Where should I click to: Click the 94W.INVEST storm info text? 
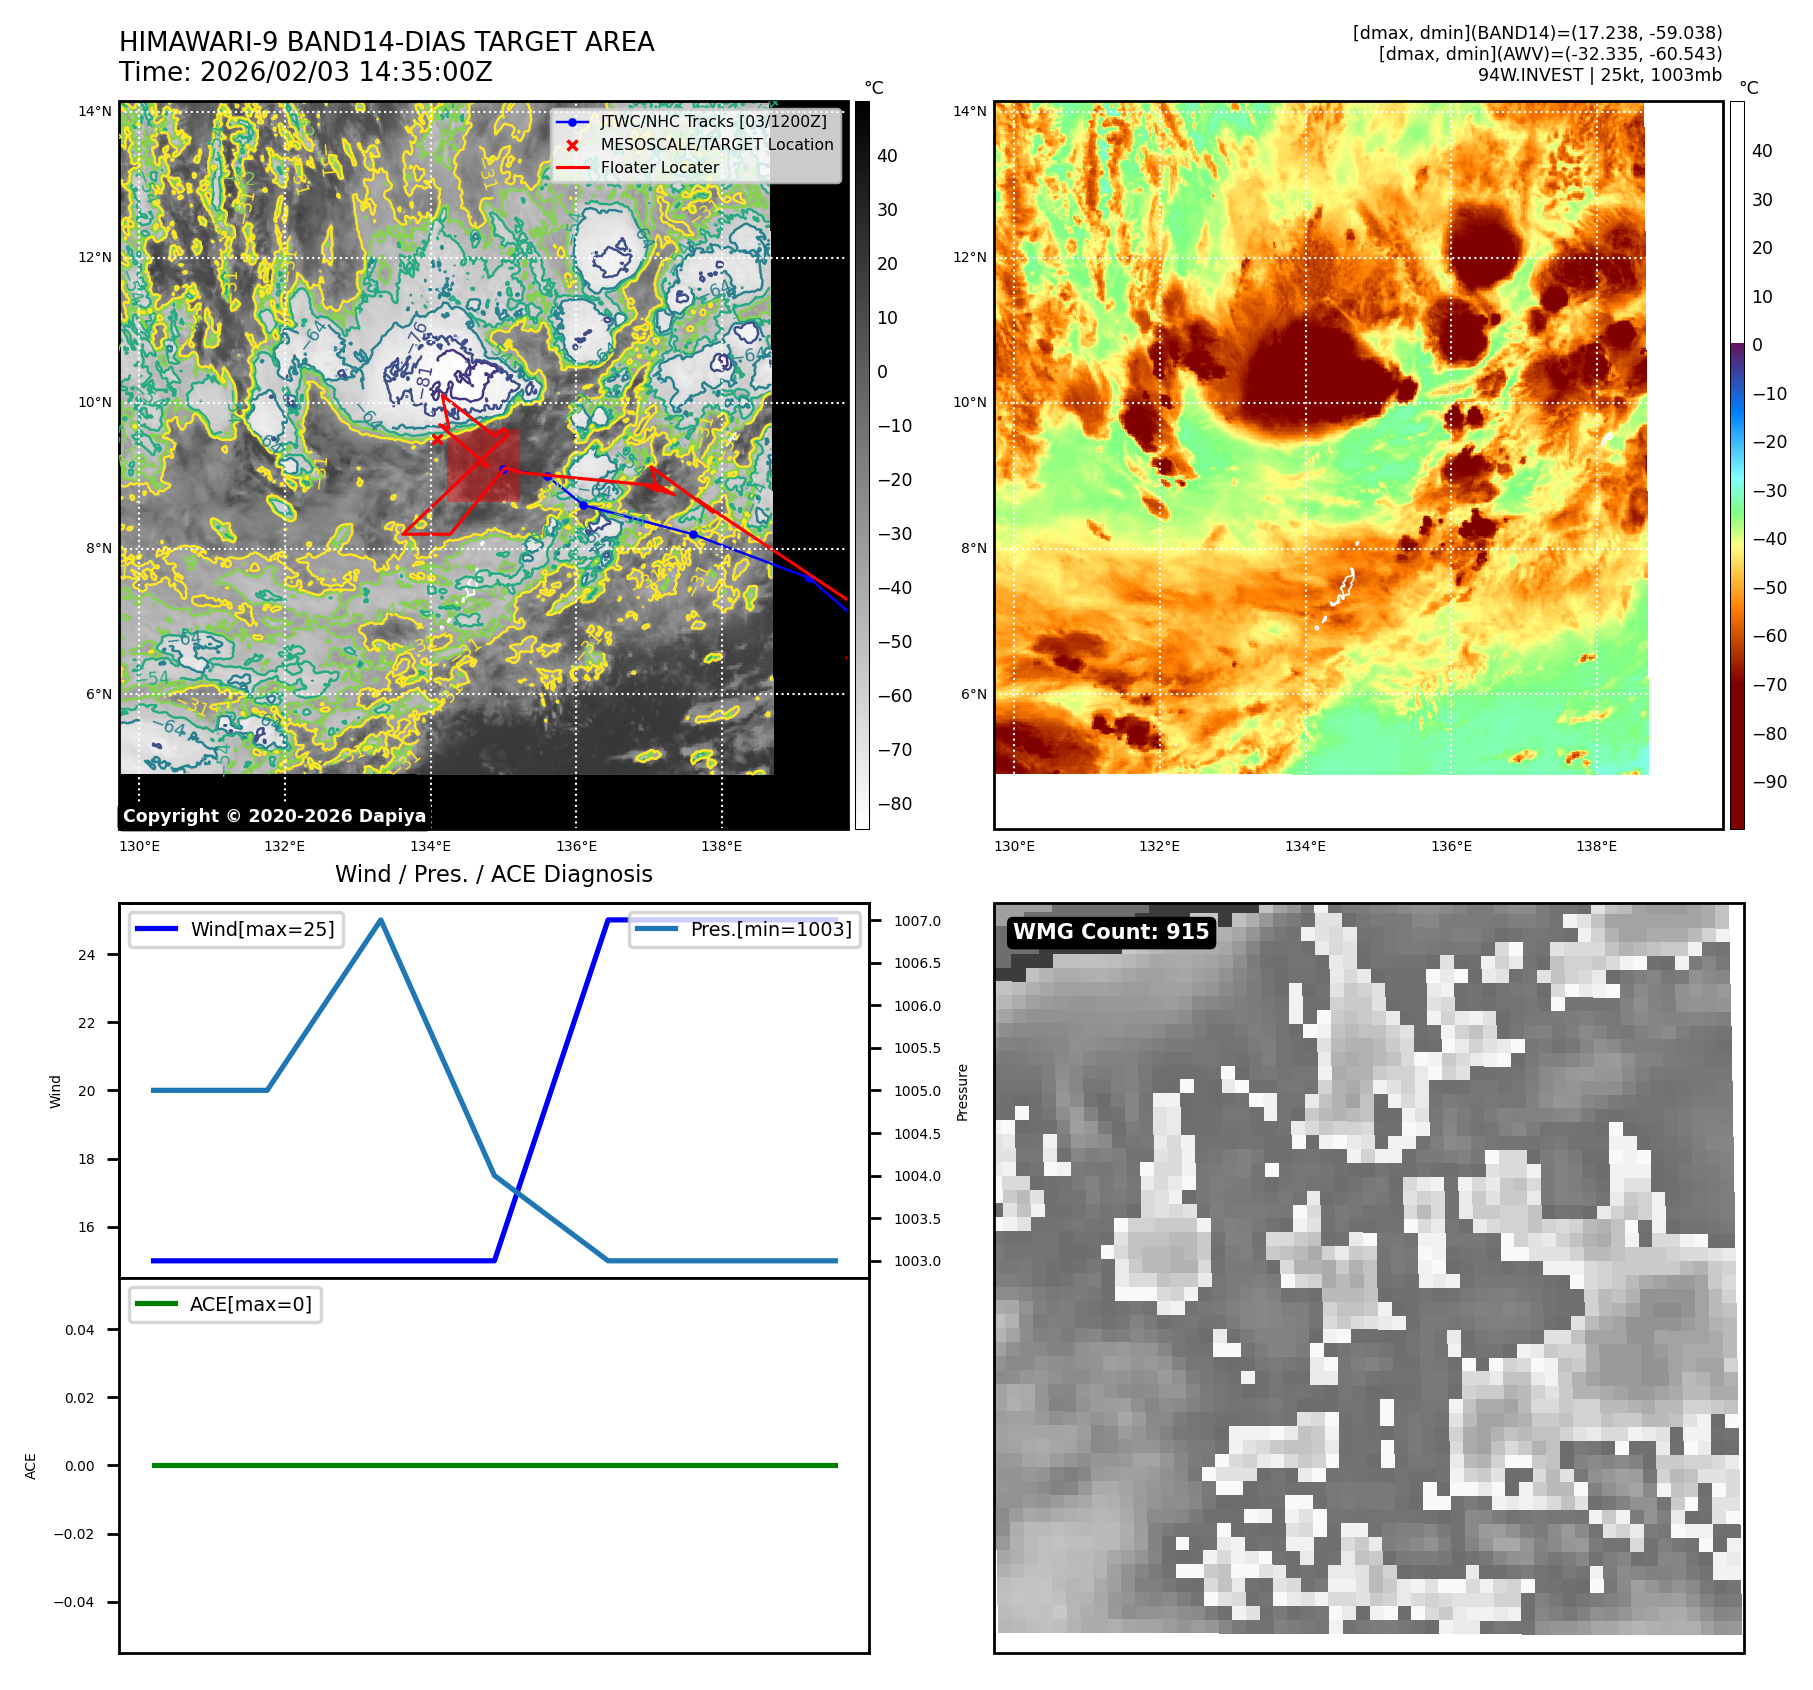[1599, 75]
